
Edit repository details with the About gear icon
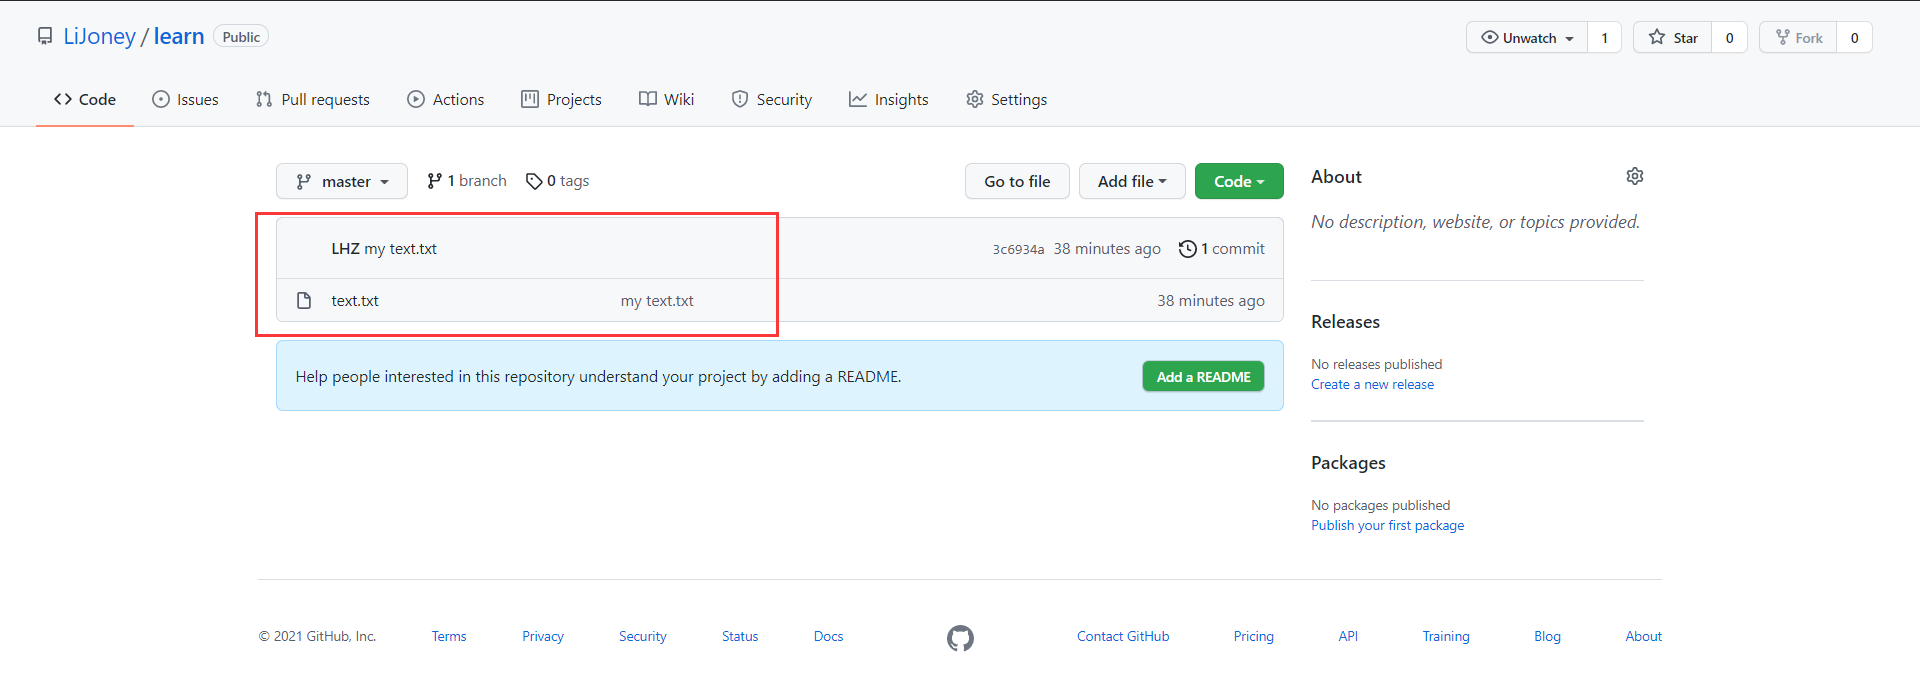coord(1635,176)
